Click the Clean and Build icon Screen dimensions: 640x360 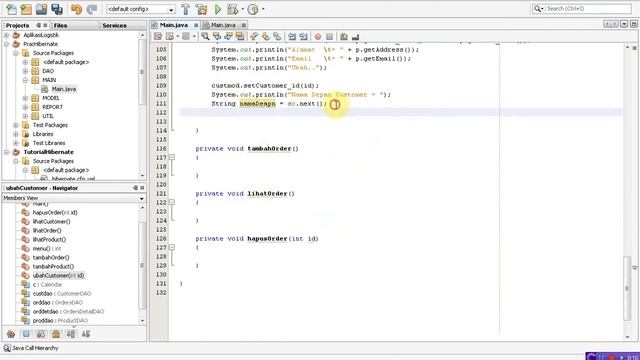(201, 9)
